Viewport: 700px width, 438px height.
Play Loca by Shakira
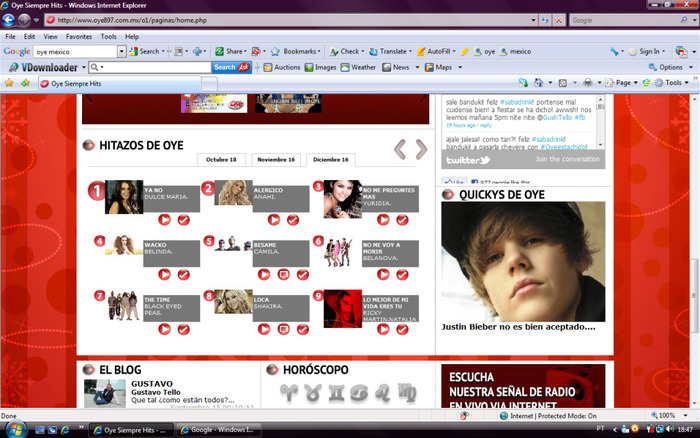point(264,330)
